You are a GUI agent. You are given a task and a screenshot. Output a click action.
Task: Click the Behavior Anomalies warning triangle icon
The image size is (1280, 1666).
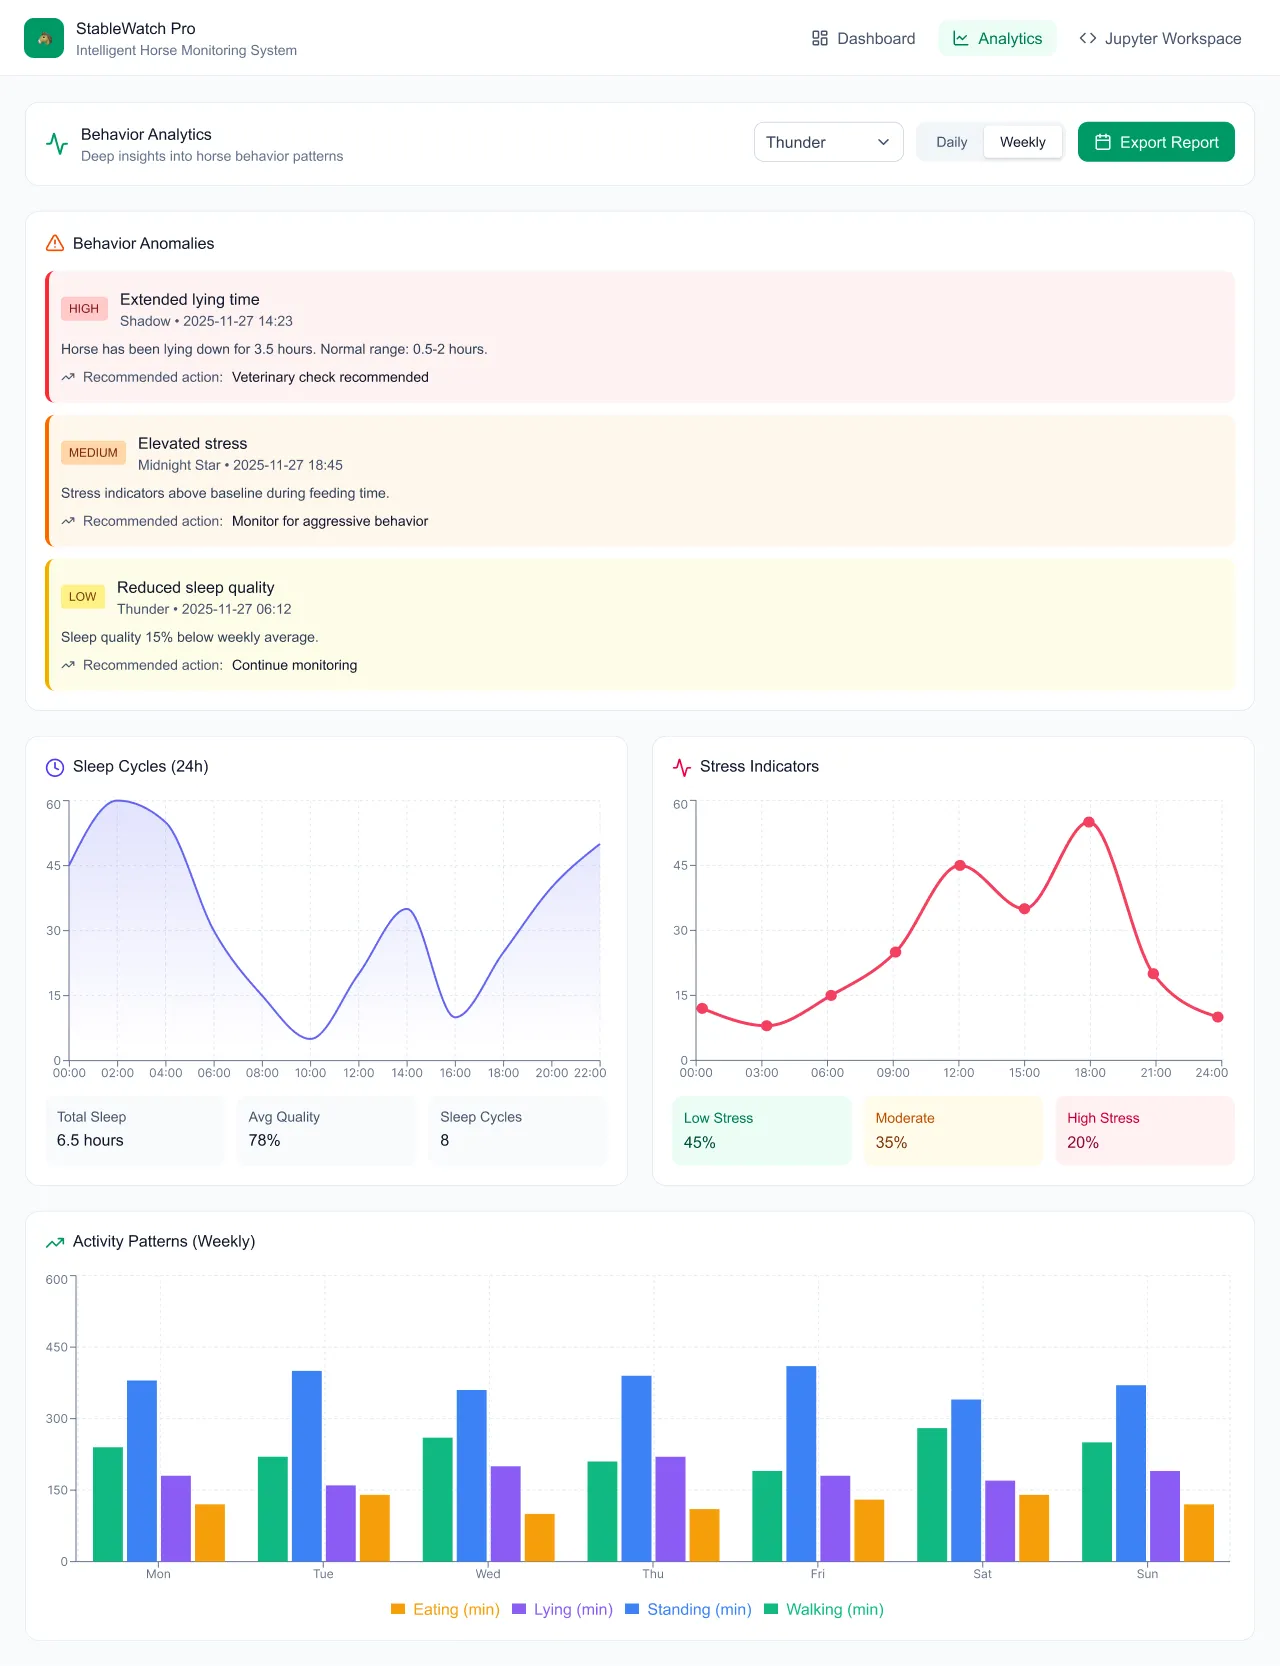click(55, 243)
